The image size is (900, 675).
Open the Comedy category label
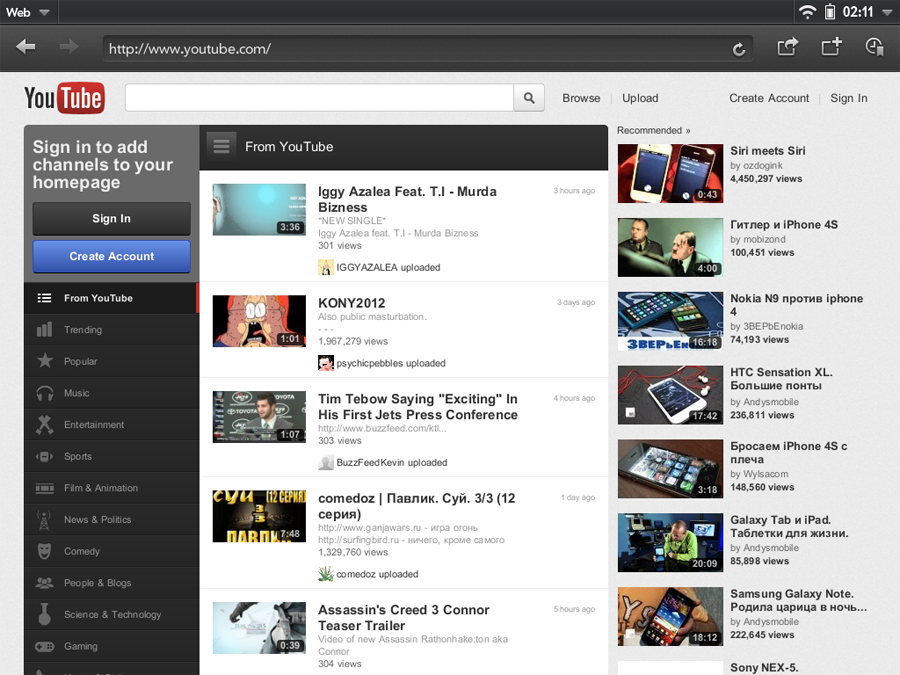click(82, 551)
